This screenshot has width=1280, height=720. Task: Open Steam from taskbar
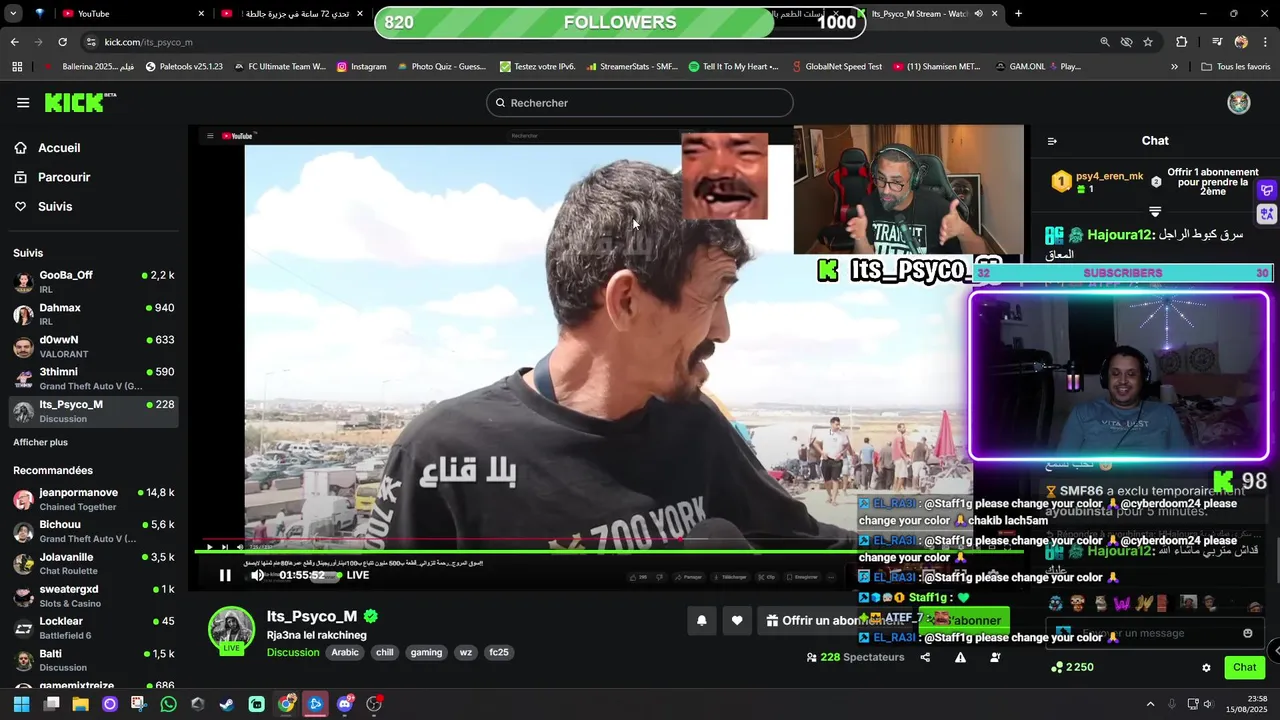(x=227, y=704)
